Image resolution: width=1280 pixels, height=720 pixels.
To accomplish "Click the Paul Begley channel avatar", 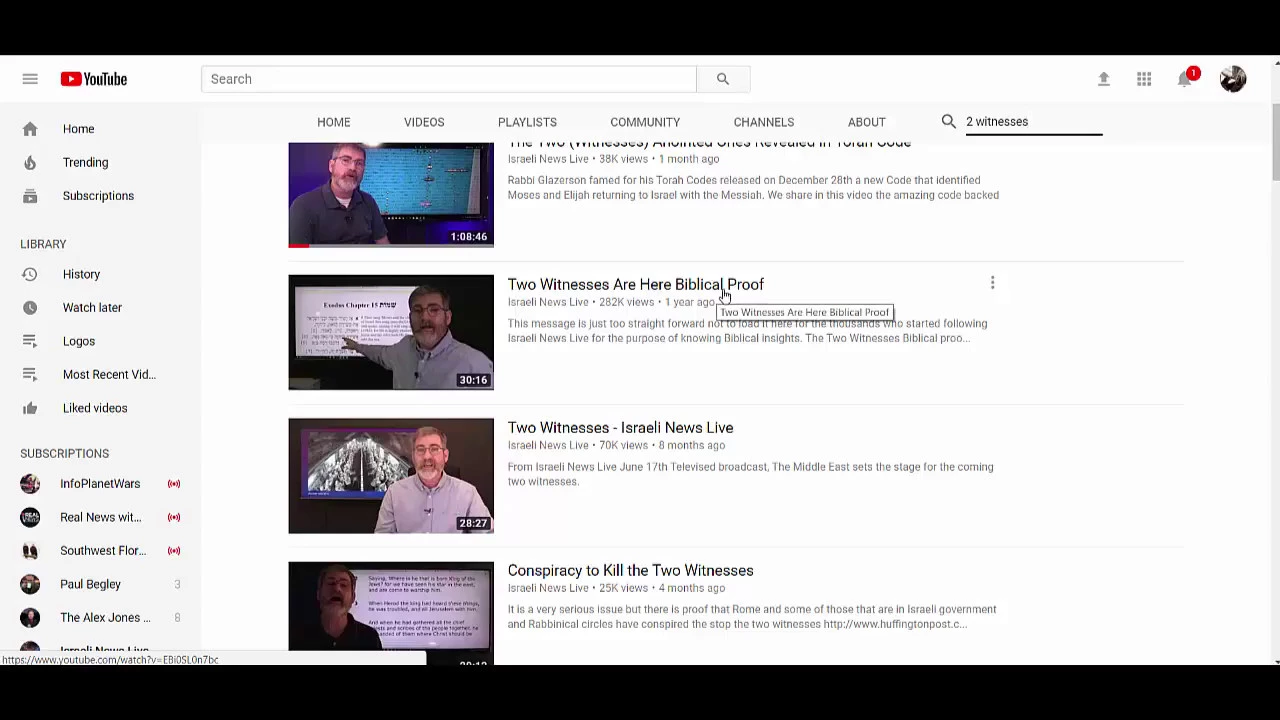I will (30, 584).
